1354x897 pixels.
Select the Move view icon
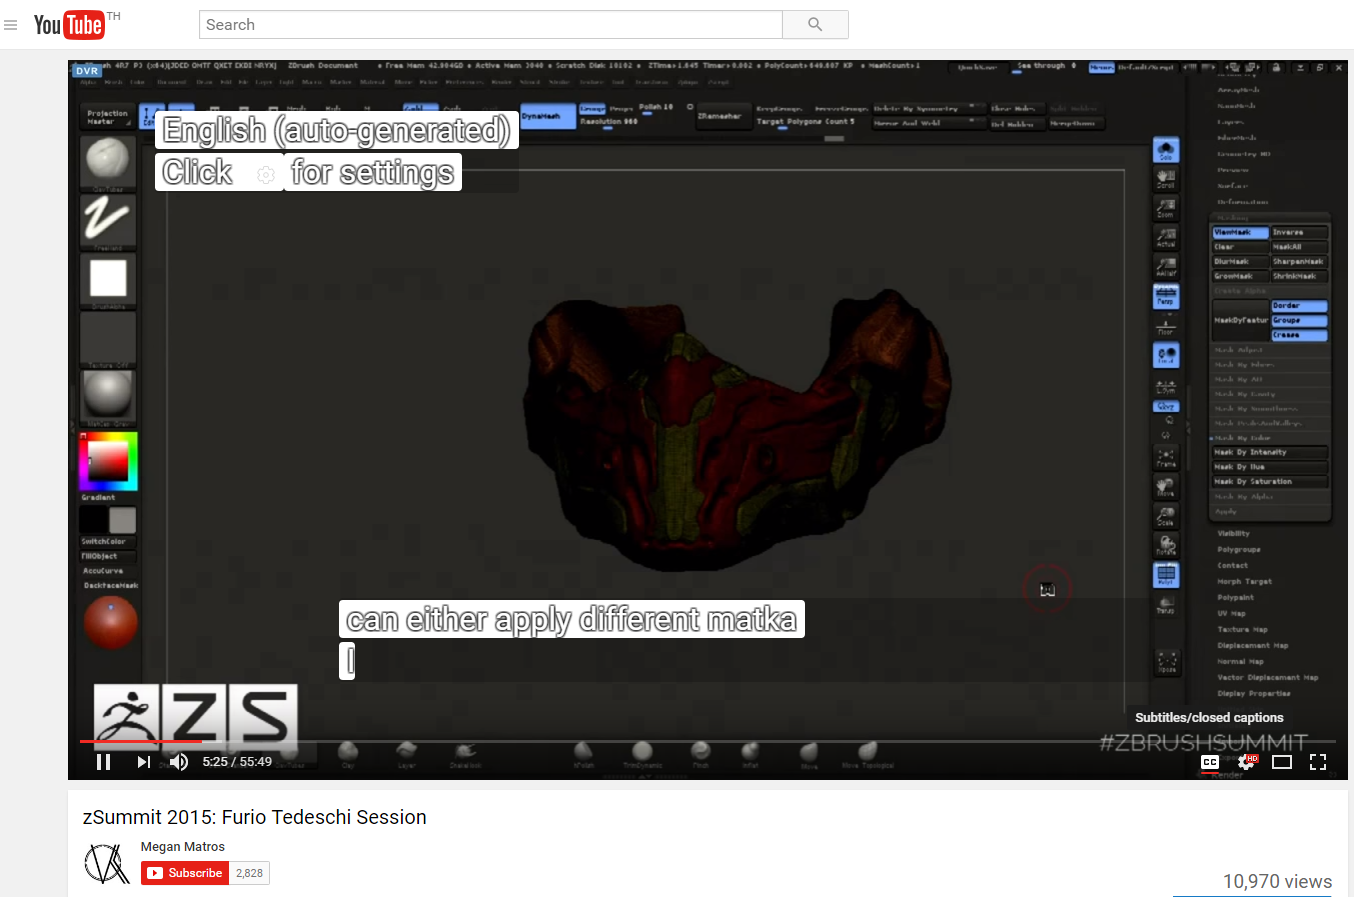(1166, 487)
